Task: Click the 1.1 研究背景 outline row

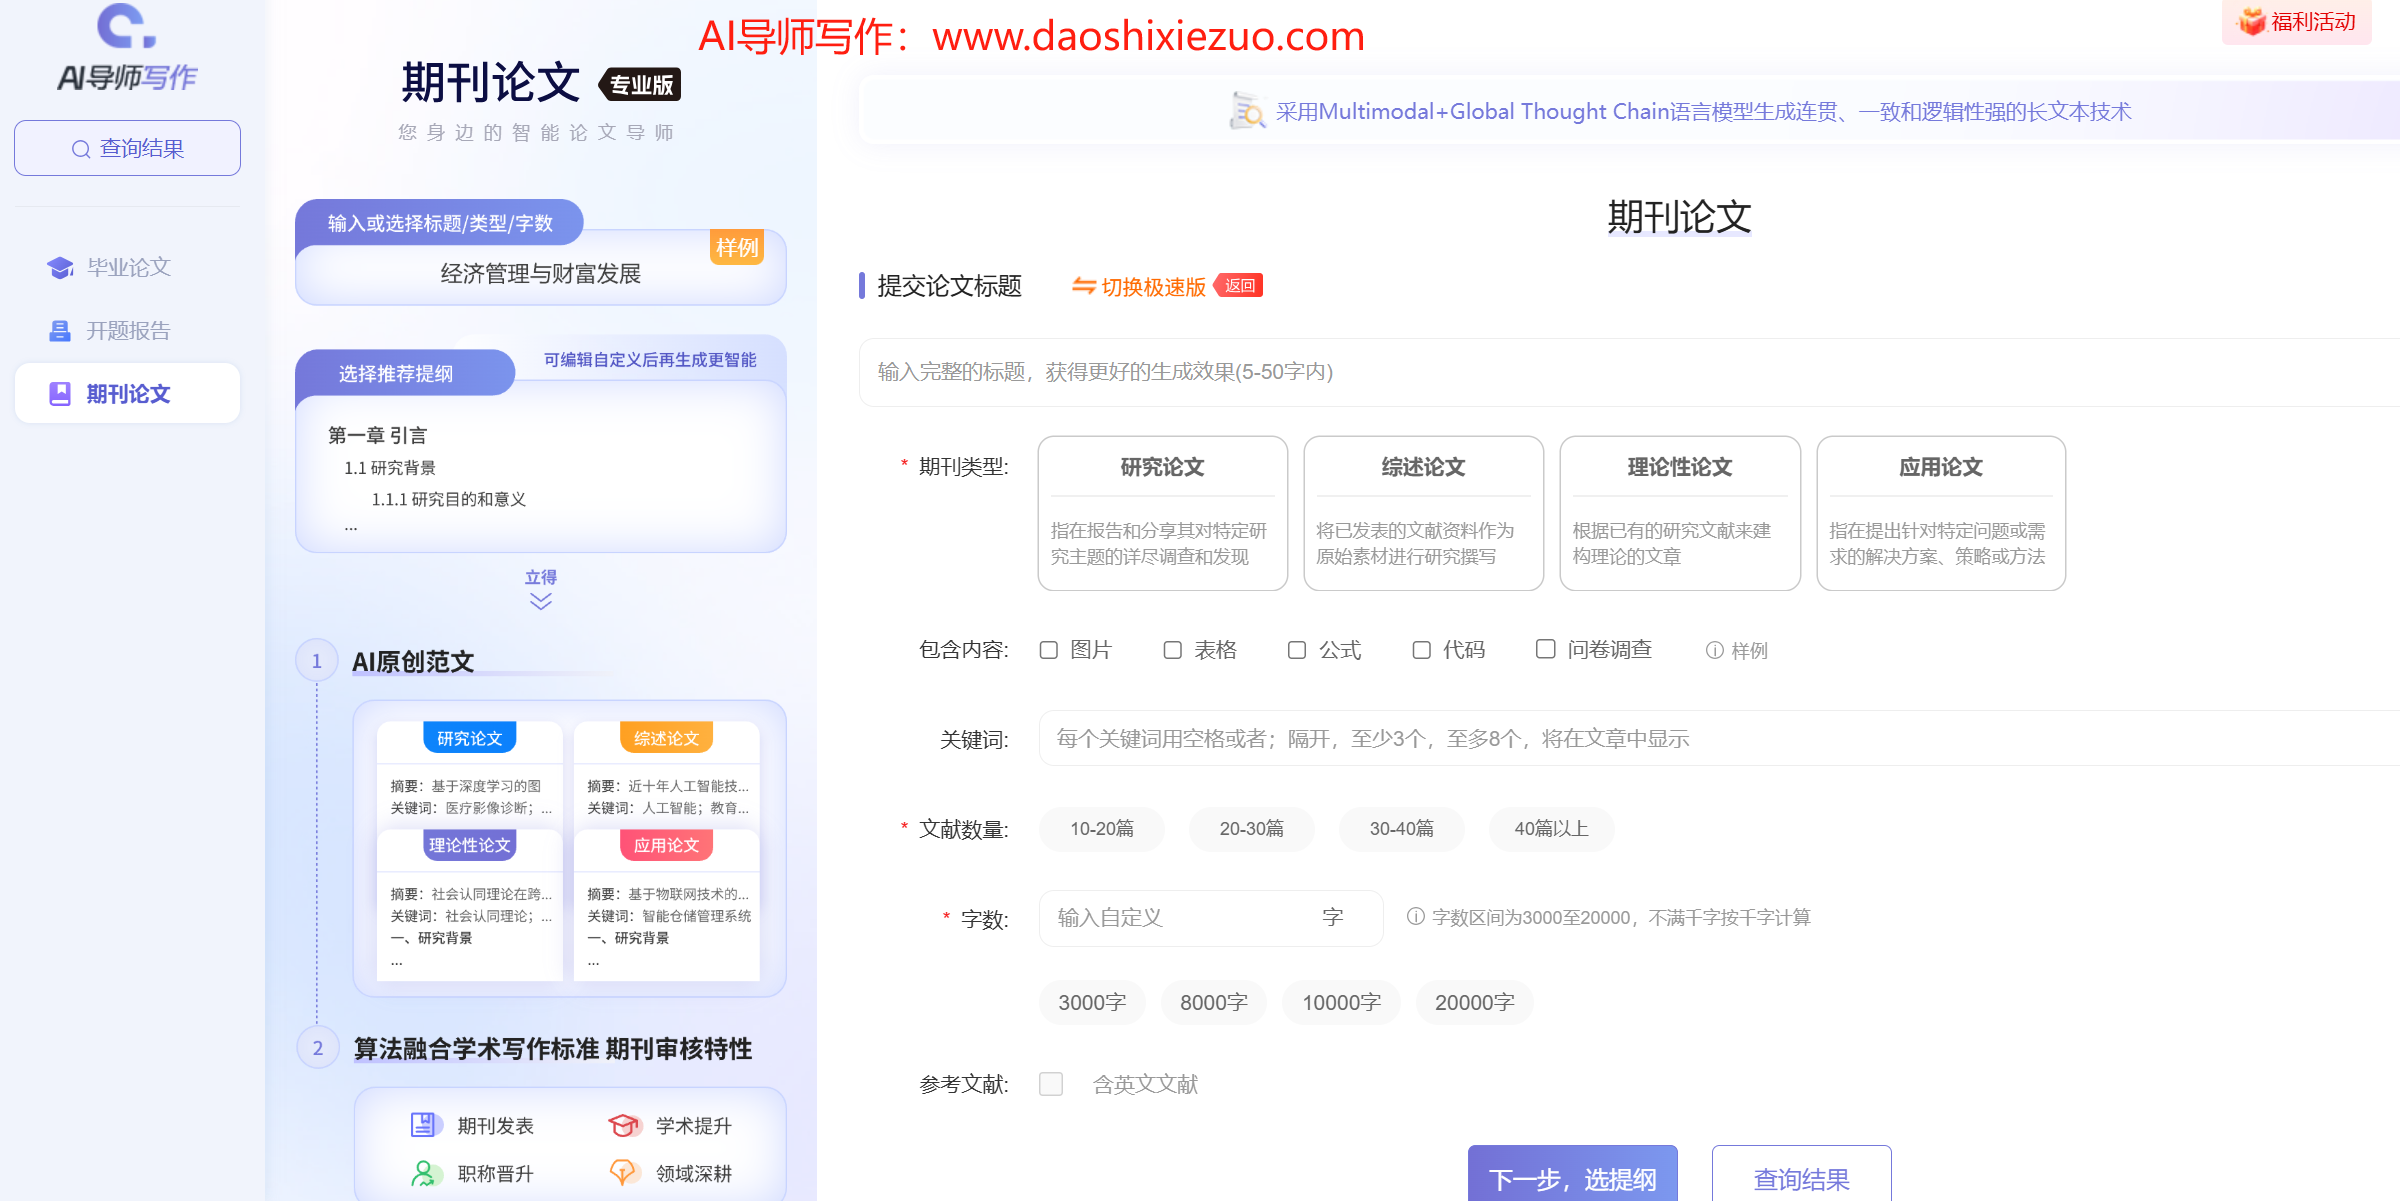Action: 390,468
